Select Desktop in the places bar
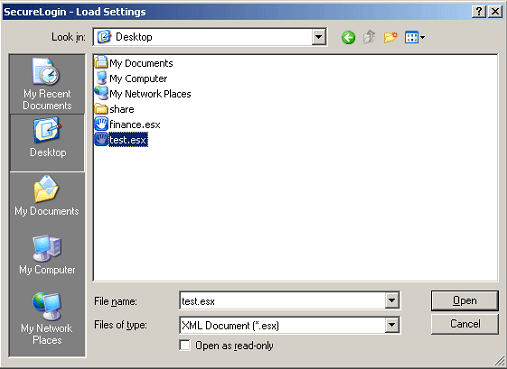The width and height of the screenshot is (507, 369). (x=47, y=143)
